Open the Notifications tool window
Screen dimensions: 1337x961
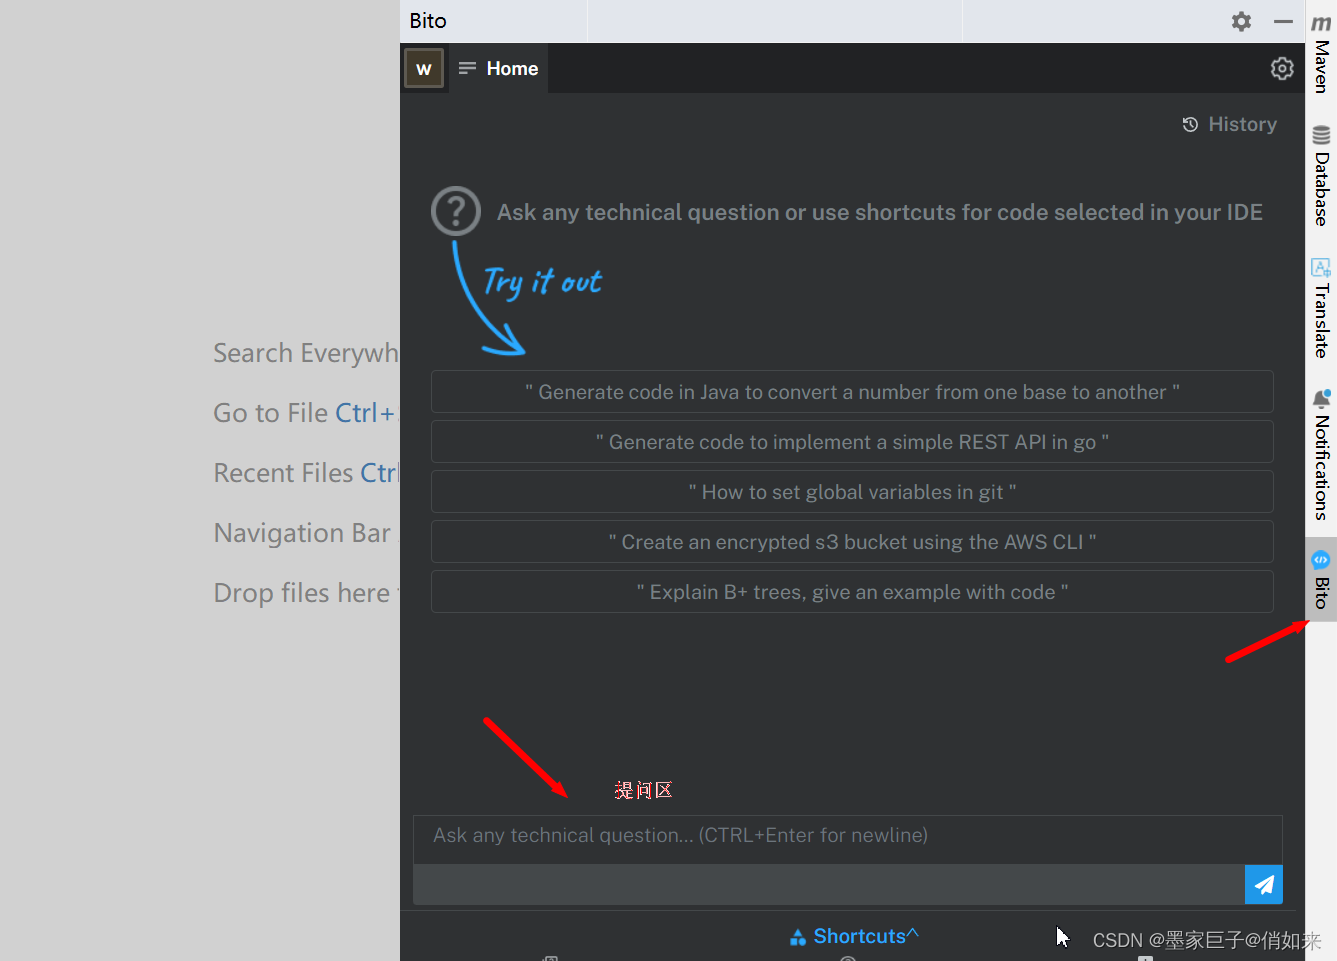click(1321, 455)
